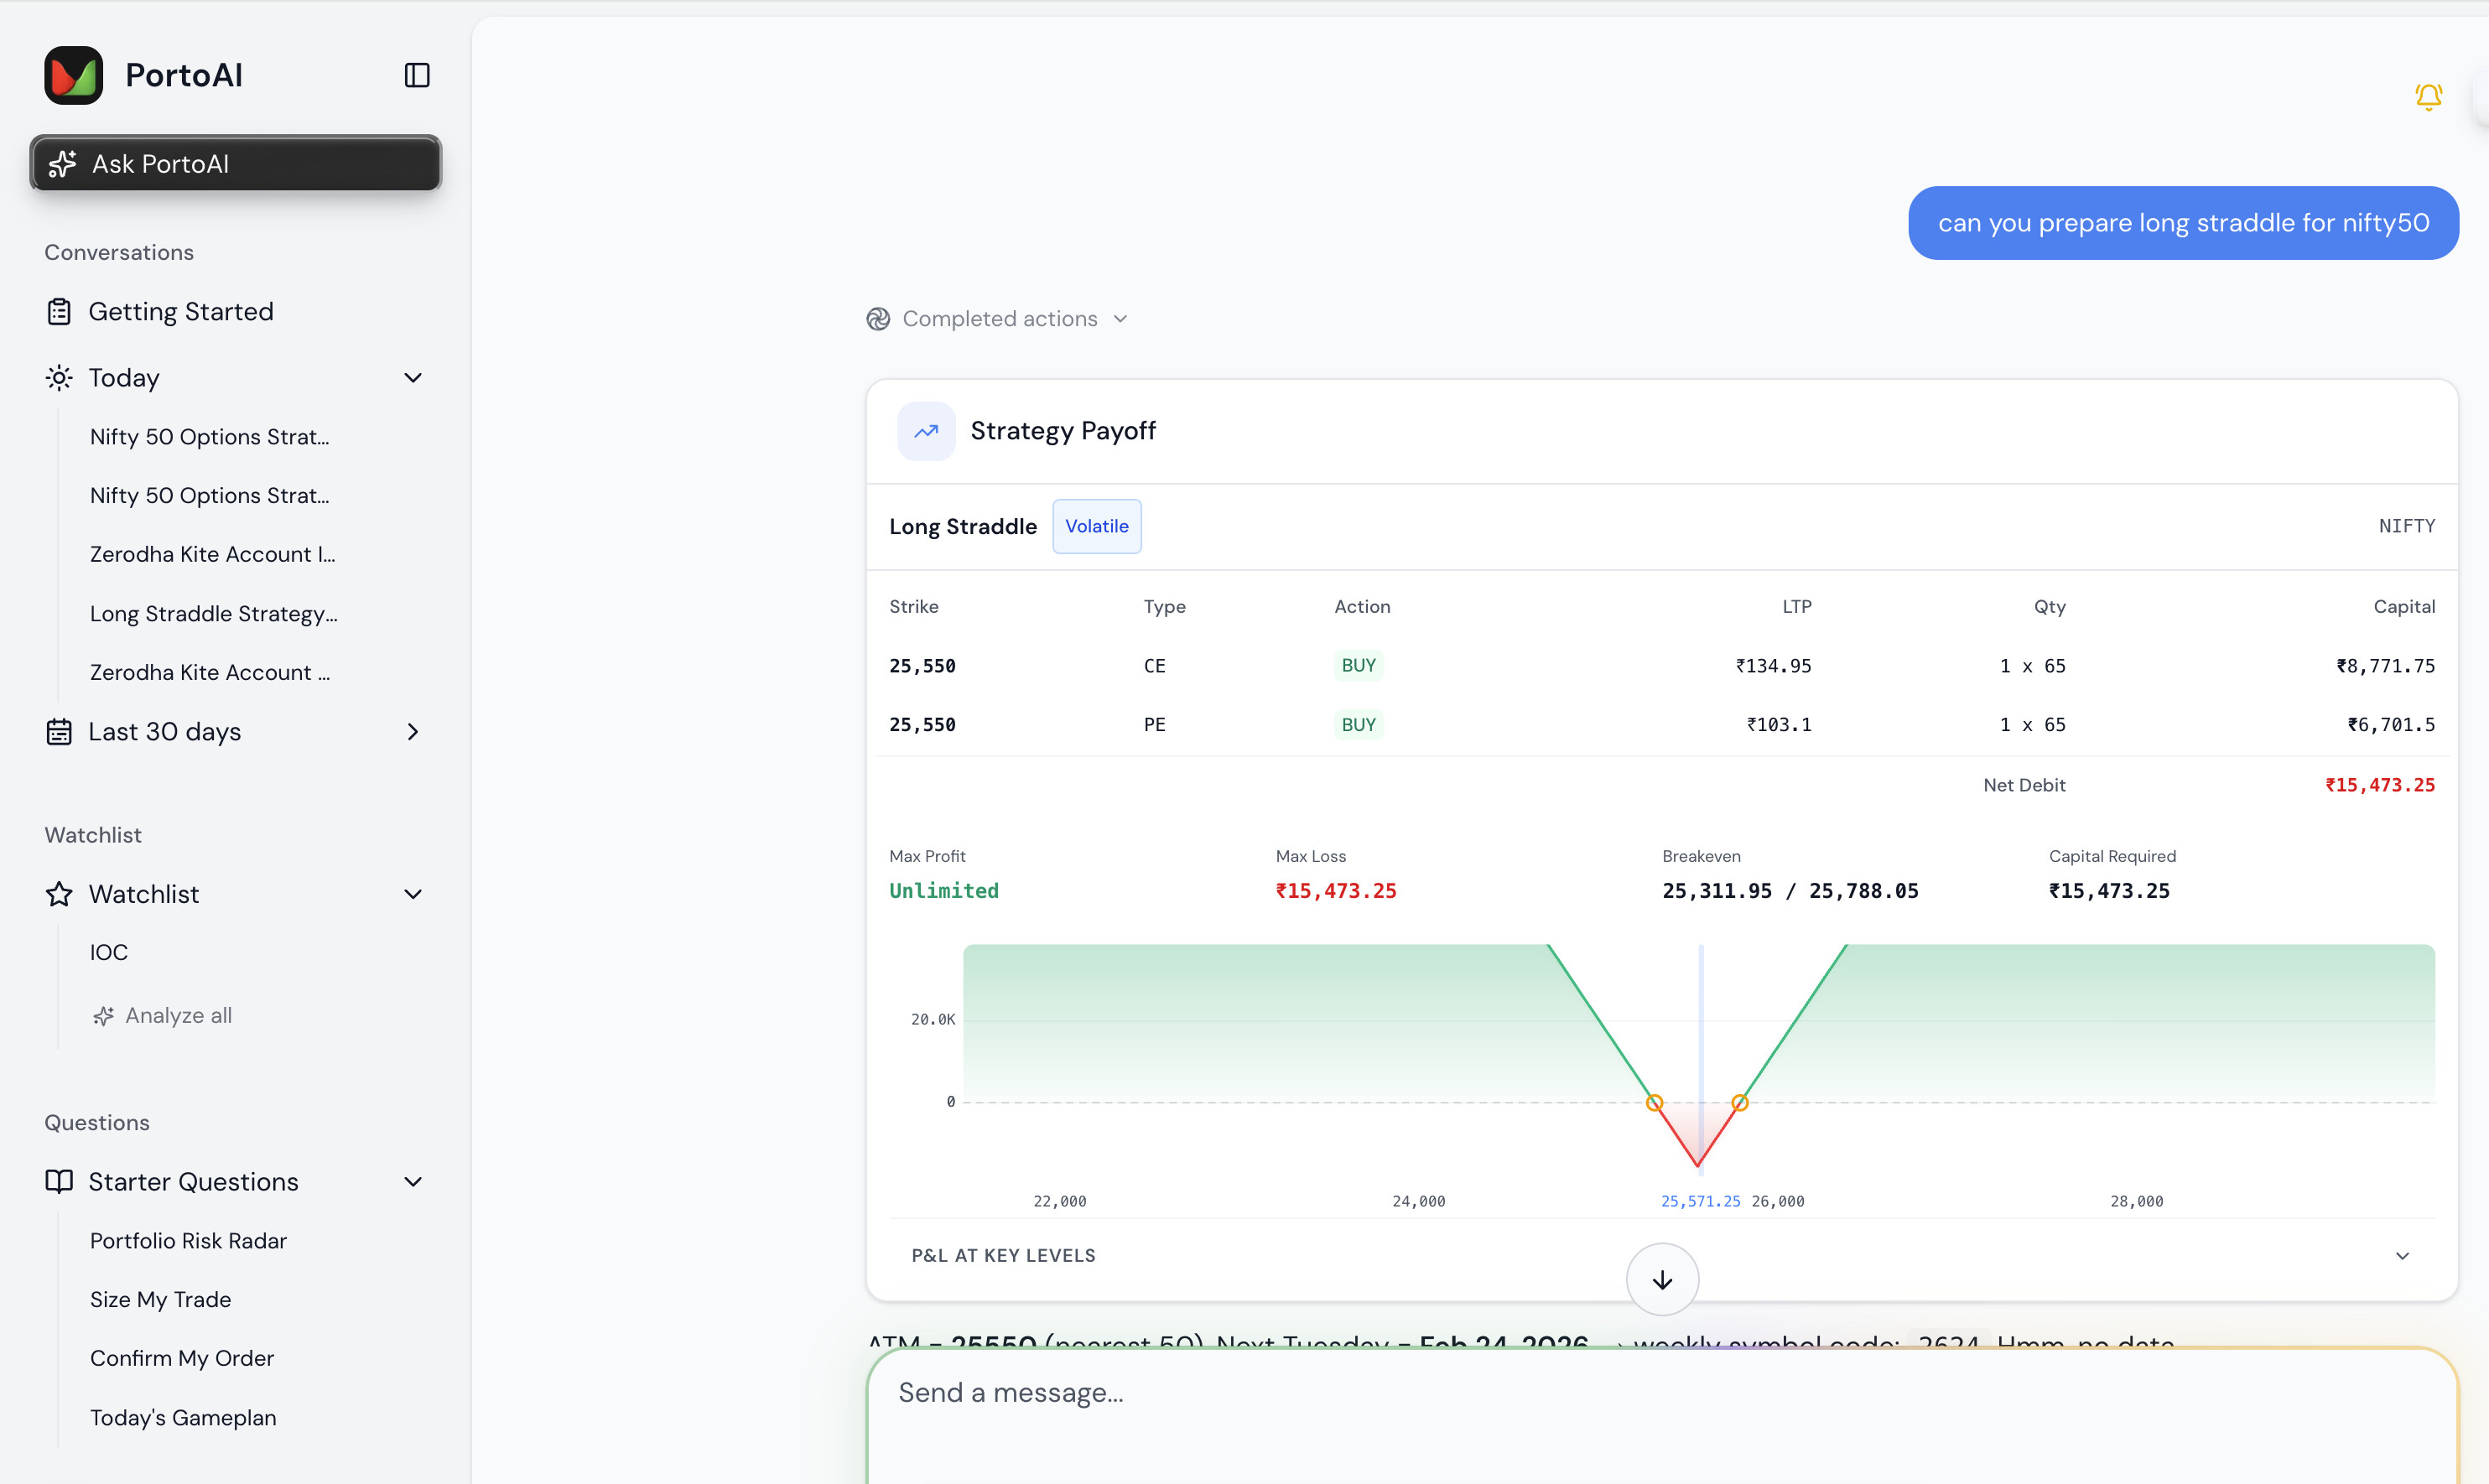Open the Getting Started conversation
The height and width of the screenshot is (1484, 2489).
(180, 312)
